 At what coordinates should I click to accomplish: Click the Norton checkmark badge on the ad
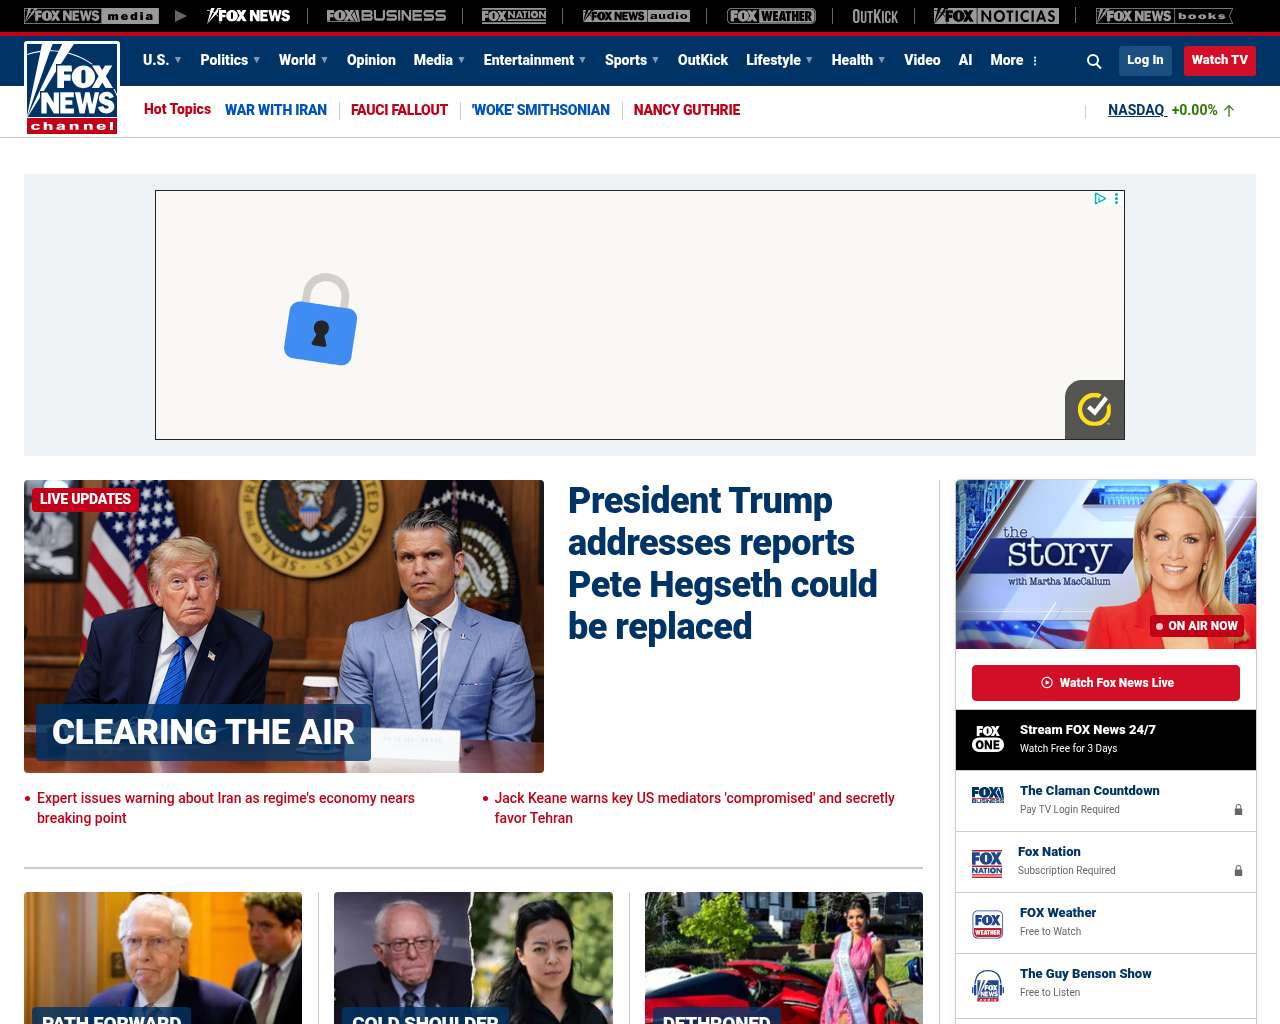(x=1095, y=410)
